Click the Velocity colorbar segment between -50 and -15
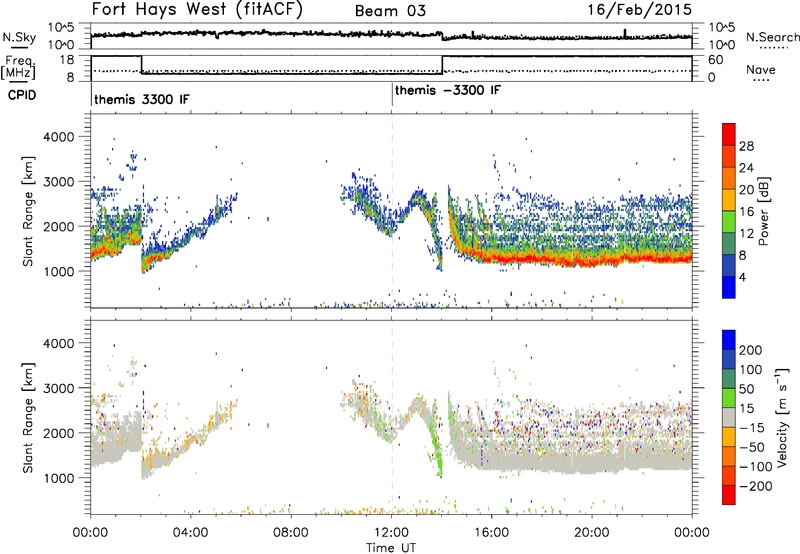 [x=729, y=437]
